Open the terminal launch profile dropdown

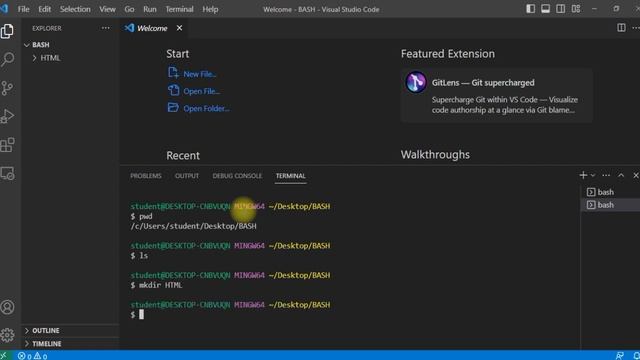coord(593,175)
